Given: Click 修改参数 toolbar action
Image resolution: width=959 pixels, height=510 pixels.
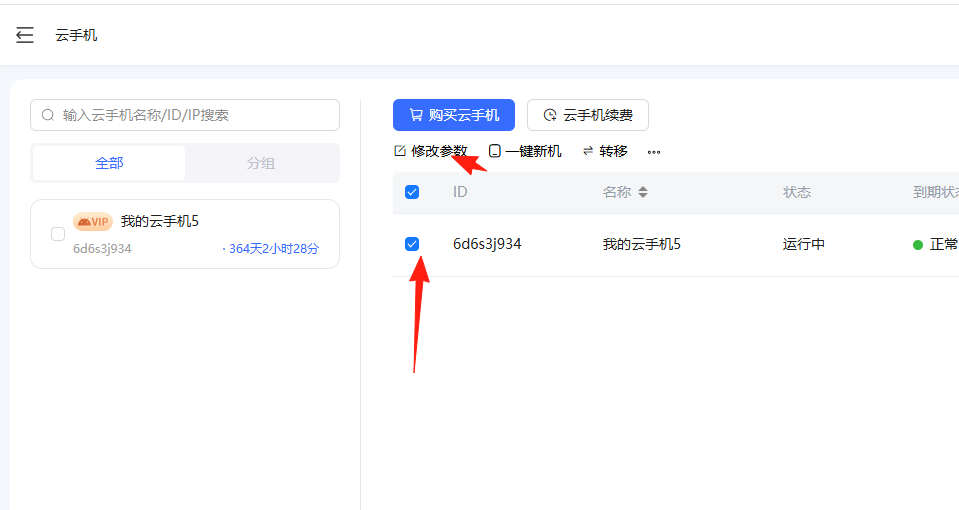Looking at the screenshot, I should [431, 151].
